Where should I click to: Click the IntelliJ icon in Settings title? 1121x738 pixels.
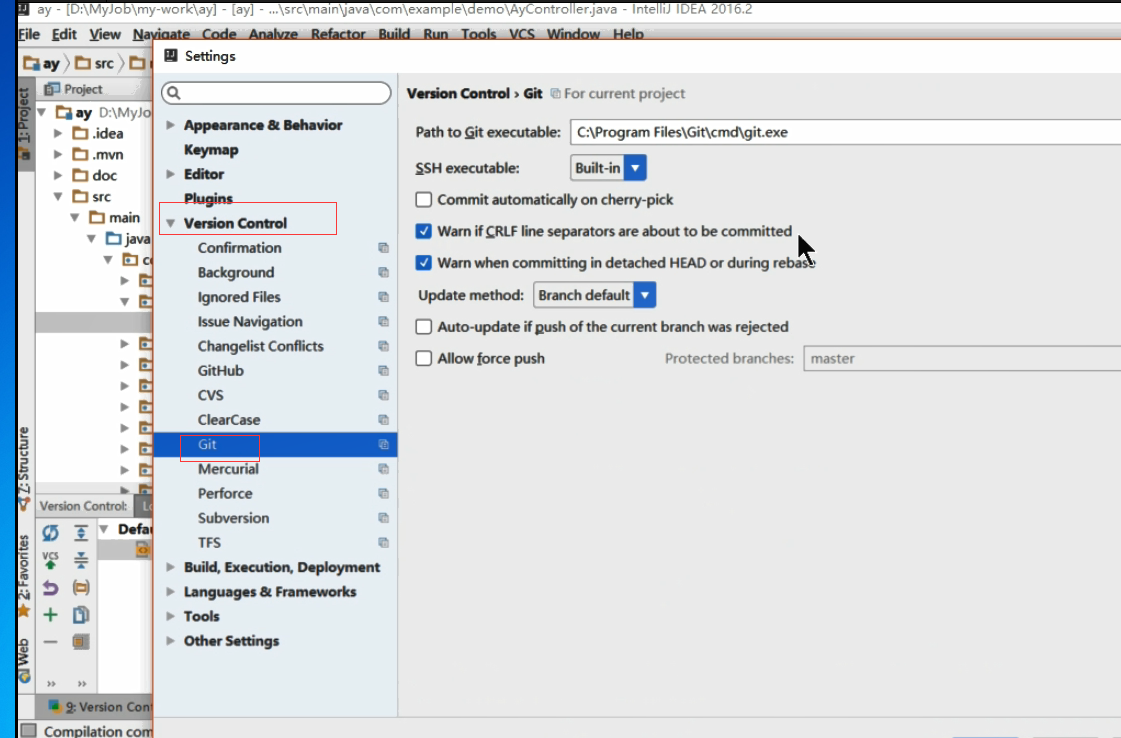[x=171, y=56]
